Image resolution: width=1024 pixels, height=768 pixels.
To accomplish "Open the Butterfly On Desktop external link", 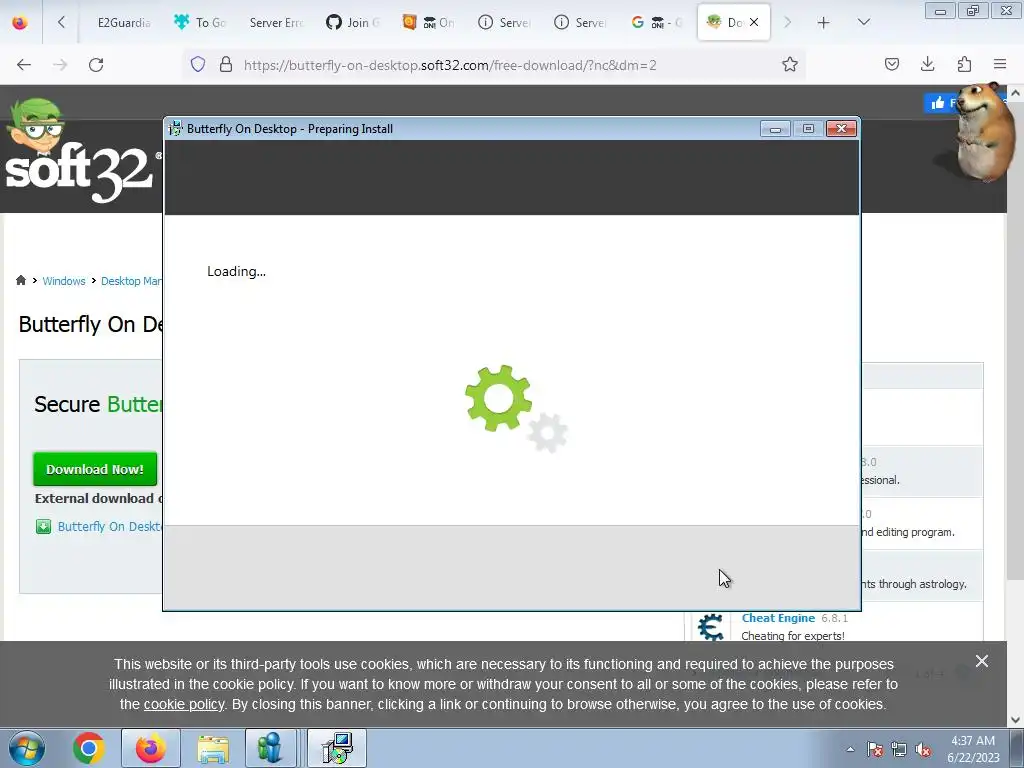I will (109, 526).
